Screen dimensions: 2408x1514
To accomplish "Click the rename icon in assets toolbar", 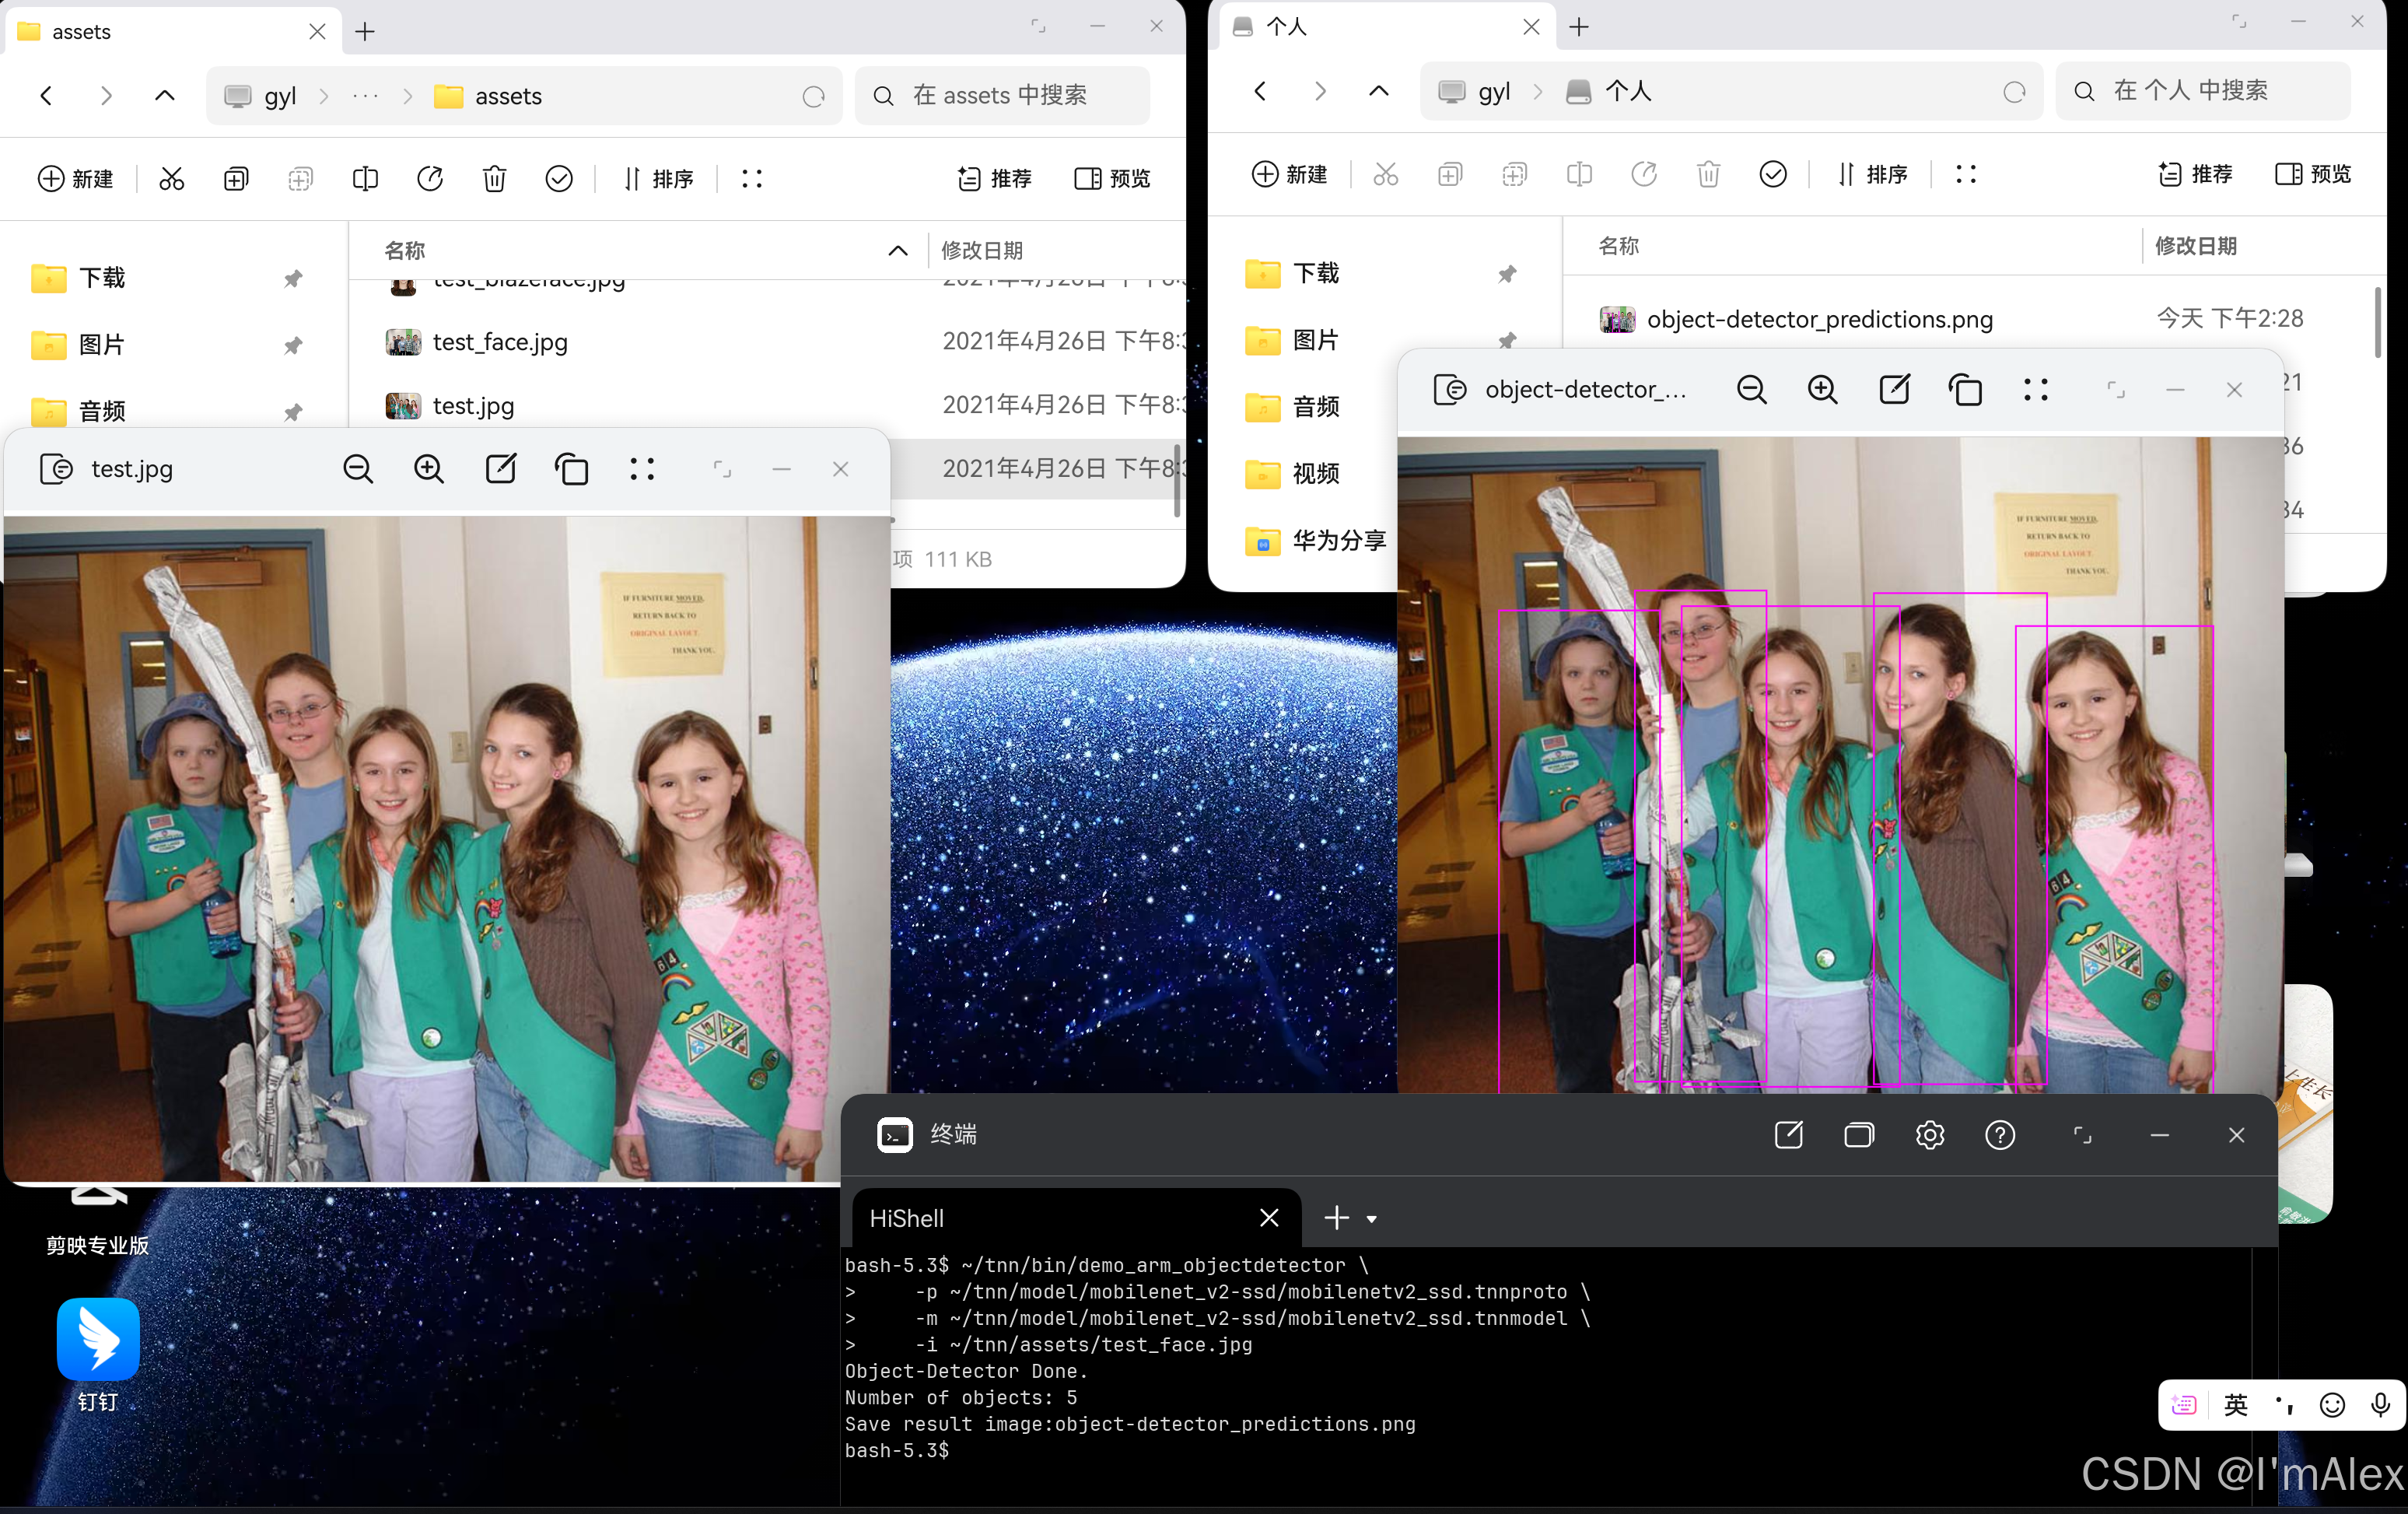I will point(365,179).
